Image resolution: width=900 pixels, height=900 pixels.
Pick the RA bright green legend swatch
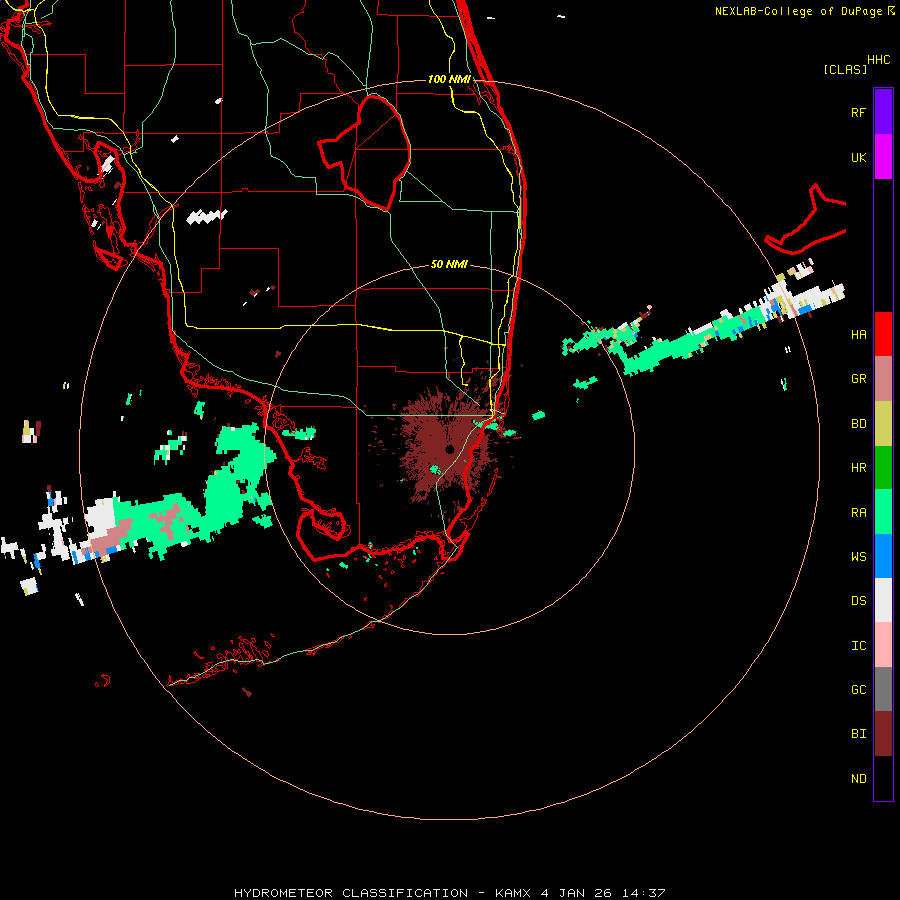point(883,512)
